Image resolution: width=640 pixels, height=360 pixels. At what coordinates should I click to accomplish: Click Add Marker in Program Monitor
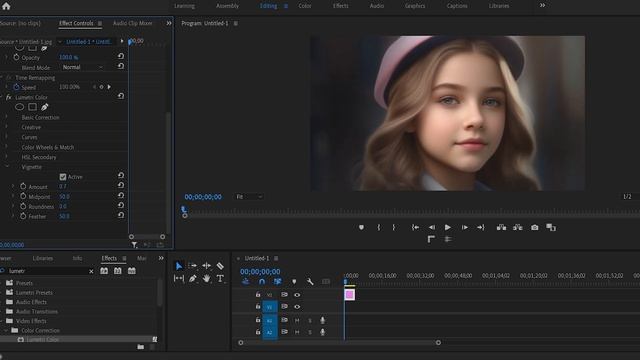coord(361,227)
